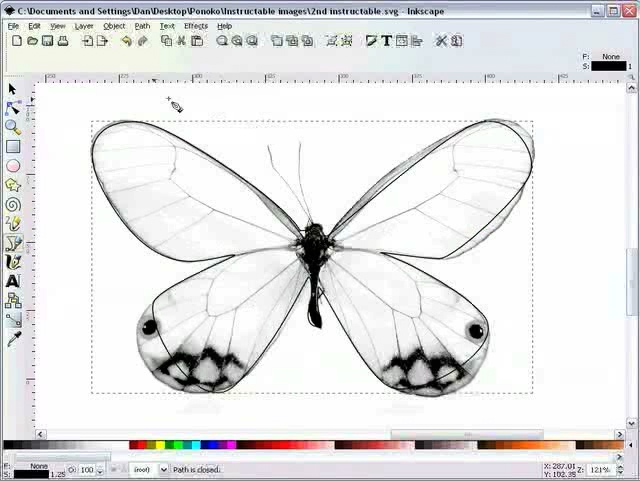The width and height of the screenshot is (640, 481).
Task: Click the black stroke swatch in status bar
Action: pyautogui.click(x=31, y=474)
